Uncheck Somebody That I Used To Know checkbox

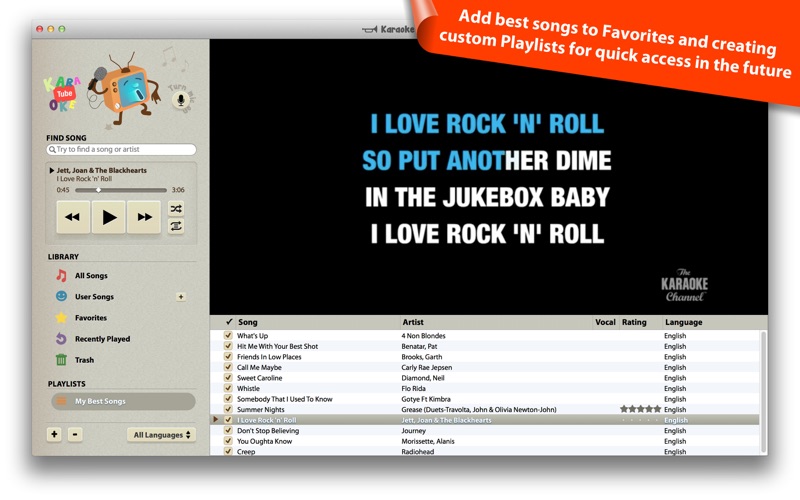tap(228, 398)
